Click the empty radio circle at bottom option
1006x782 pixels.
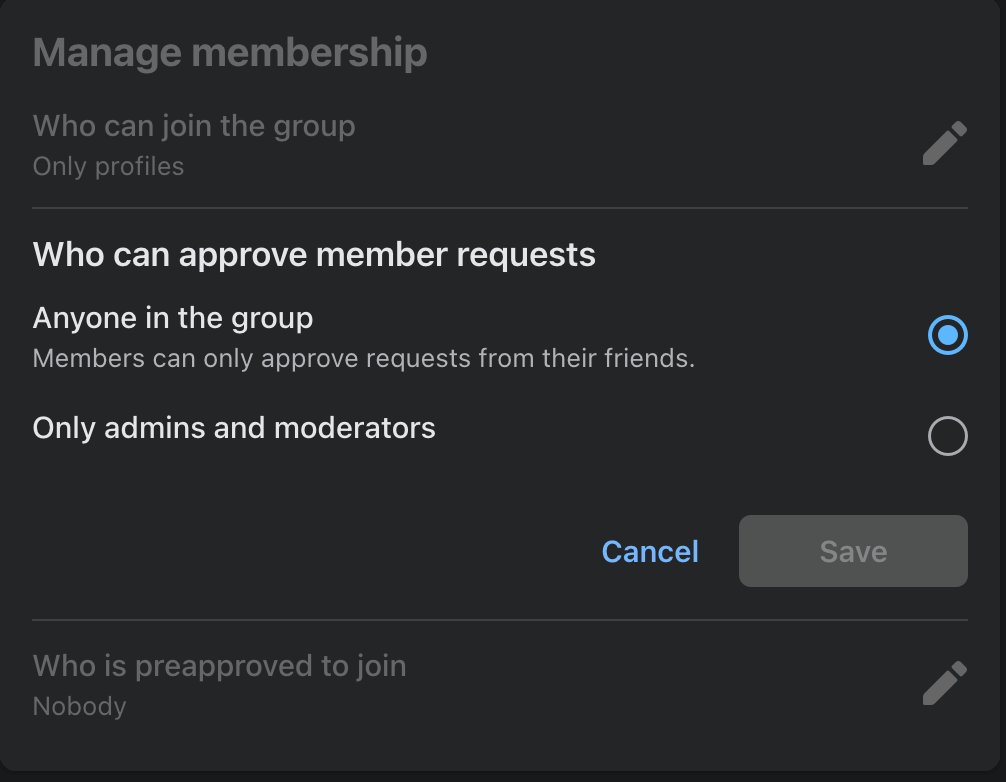tap(947, 436)
